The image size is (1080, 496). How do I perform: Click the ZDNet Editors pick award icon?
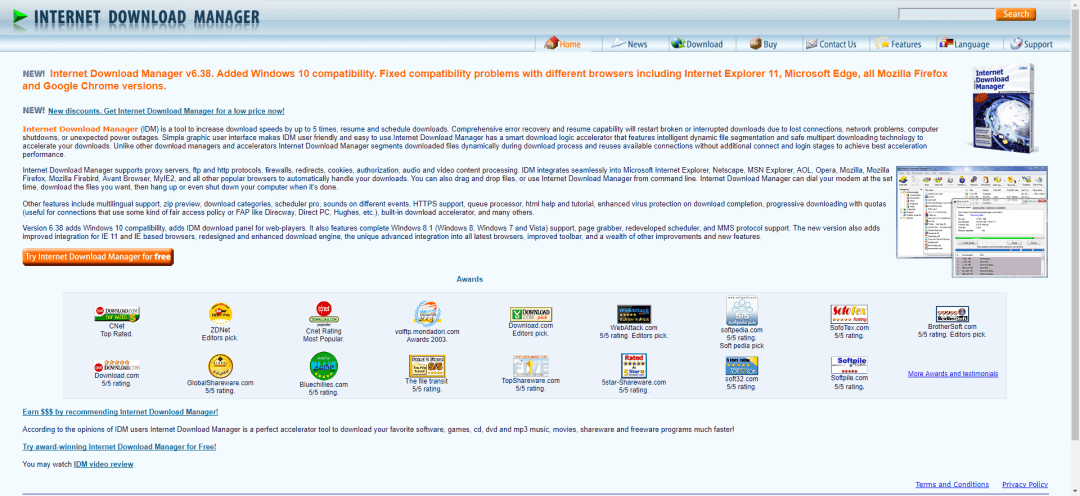(x=220, y=313)
